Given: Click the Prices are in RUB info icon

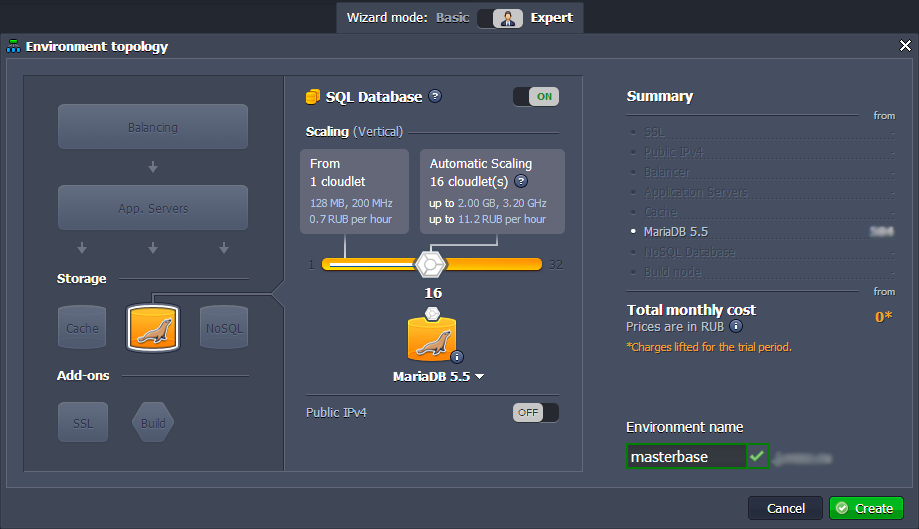Looking at the screenshot, I should click(x=736, y=326).
